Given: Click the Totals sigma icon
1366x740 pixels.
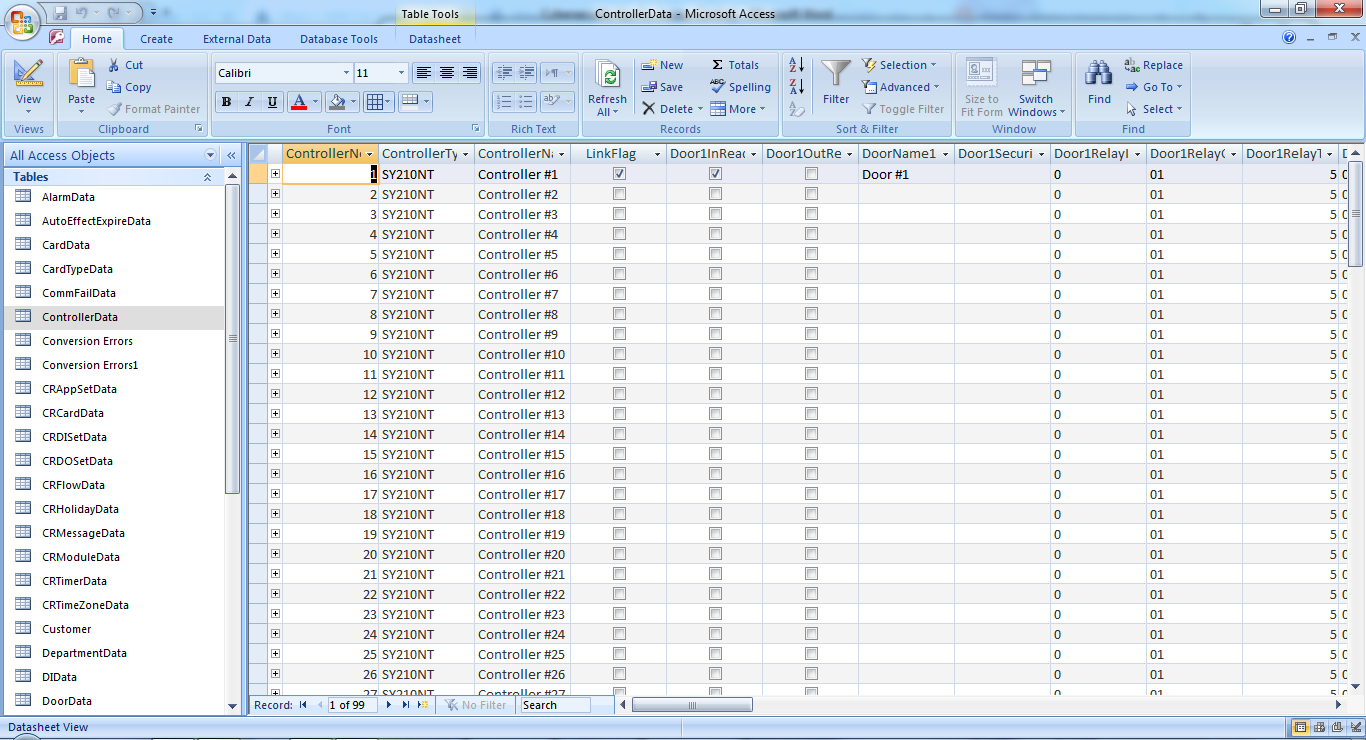Looking at the screenshot, I should point(720,64).
